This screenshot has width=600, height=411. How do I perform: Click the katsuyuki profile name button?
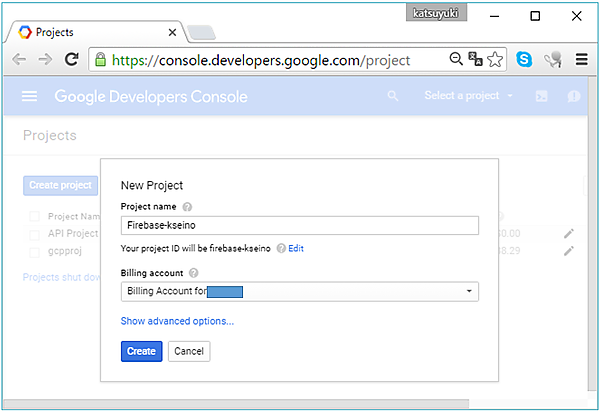pyautogui.click(x=436, y=13)
